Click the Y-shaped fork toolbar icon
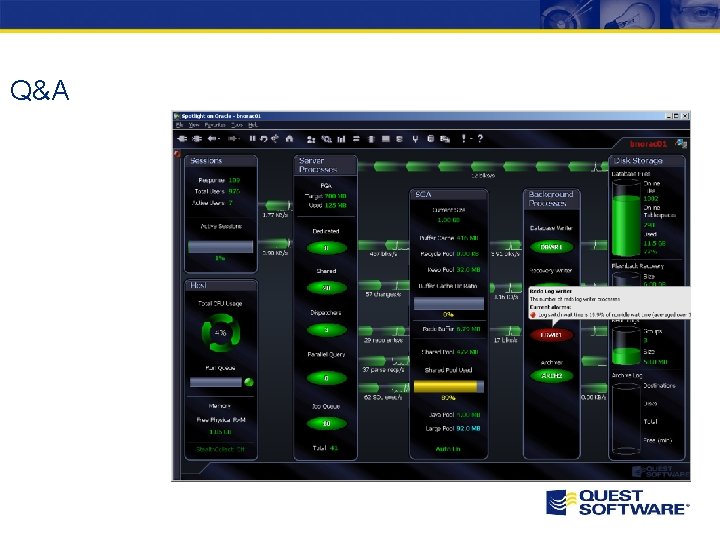Viewport: 720px width, 540px height. click(415, 139)
